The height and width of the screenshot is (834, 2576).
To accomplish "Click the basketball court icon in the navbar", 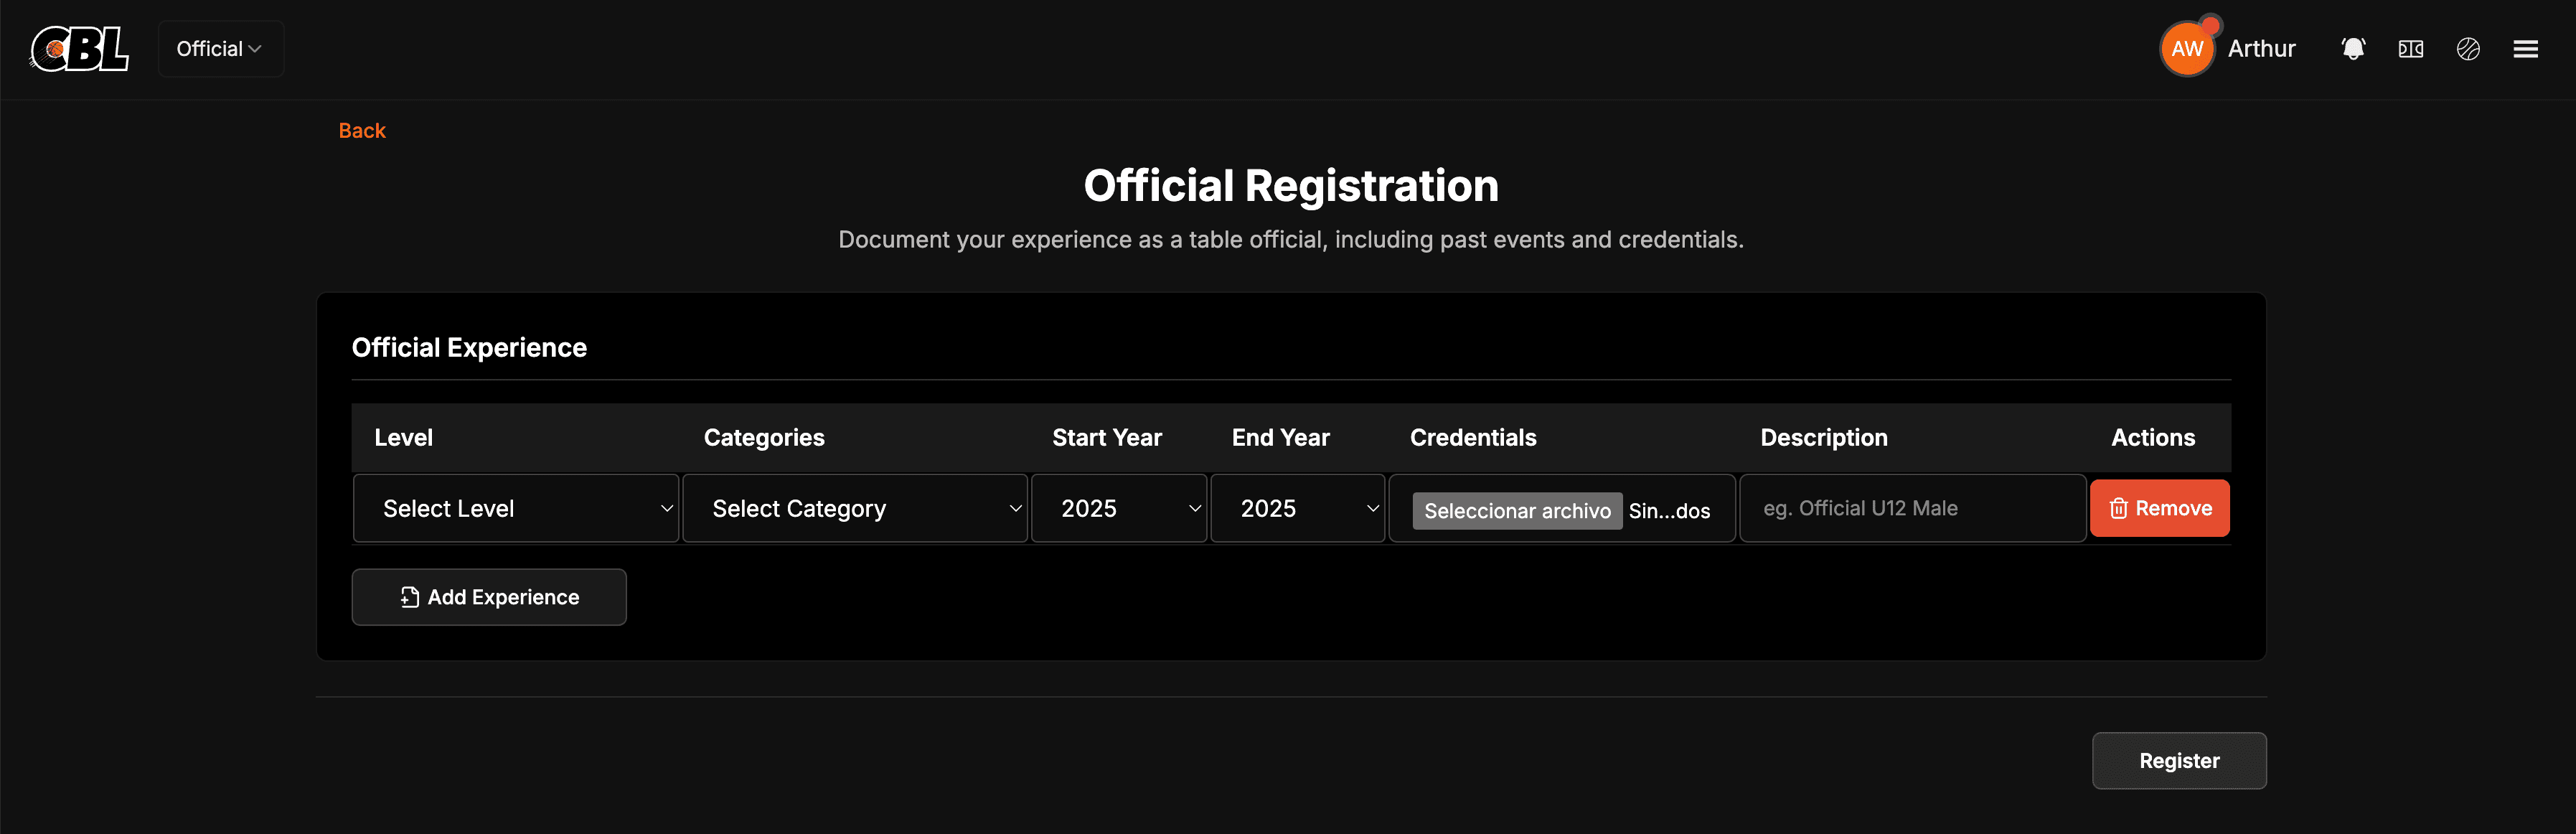I will pos(2410,48).
